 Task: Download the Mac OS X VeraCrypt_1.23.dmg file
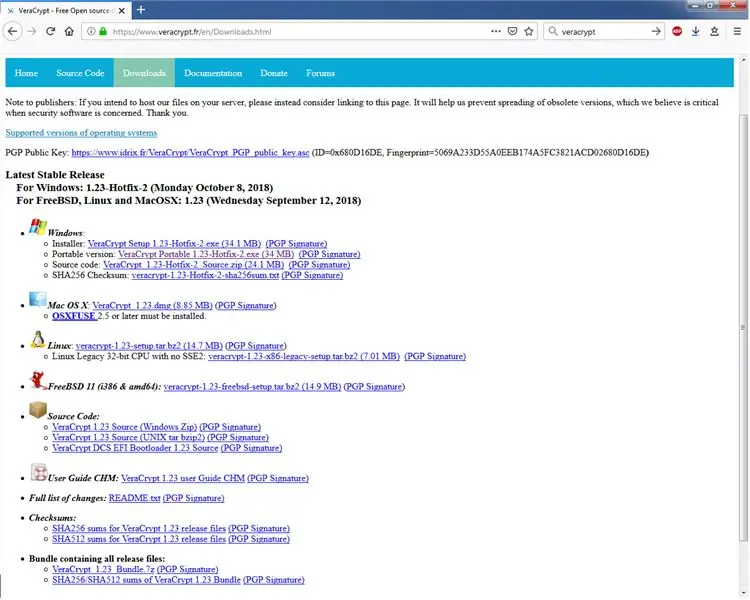coord(153,305)
